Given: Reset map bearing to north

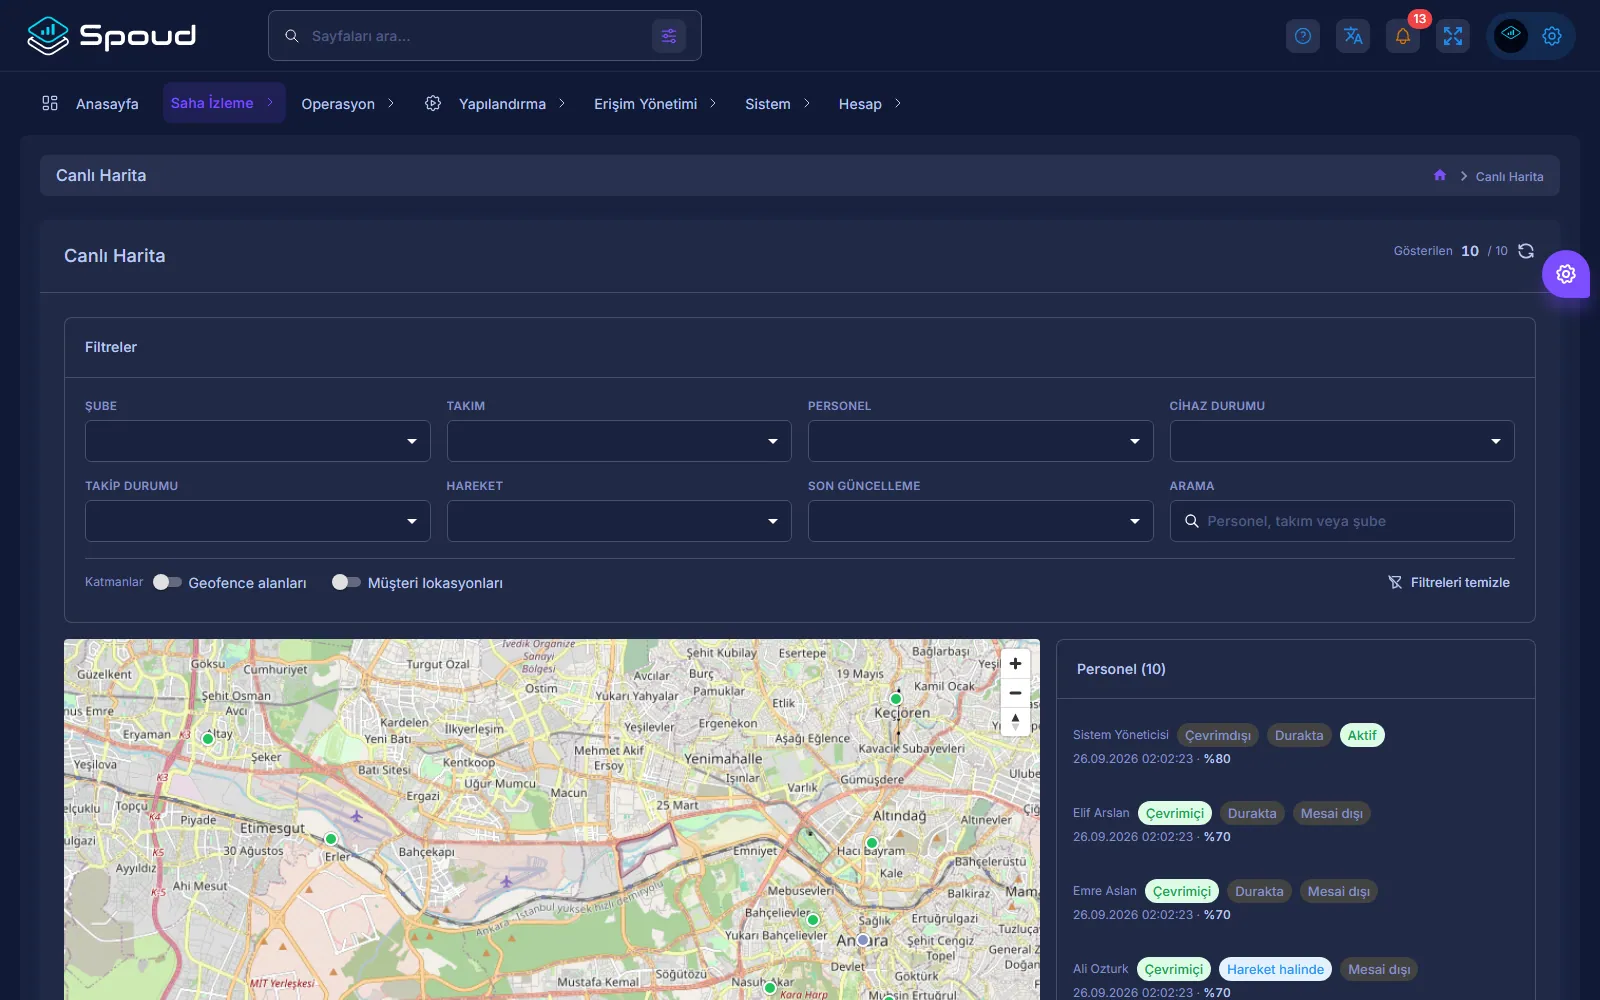Looking at the screenshot, I should click(1015, 722).
